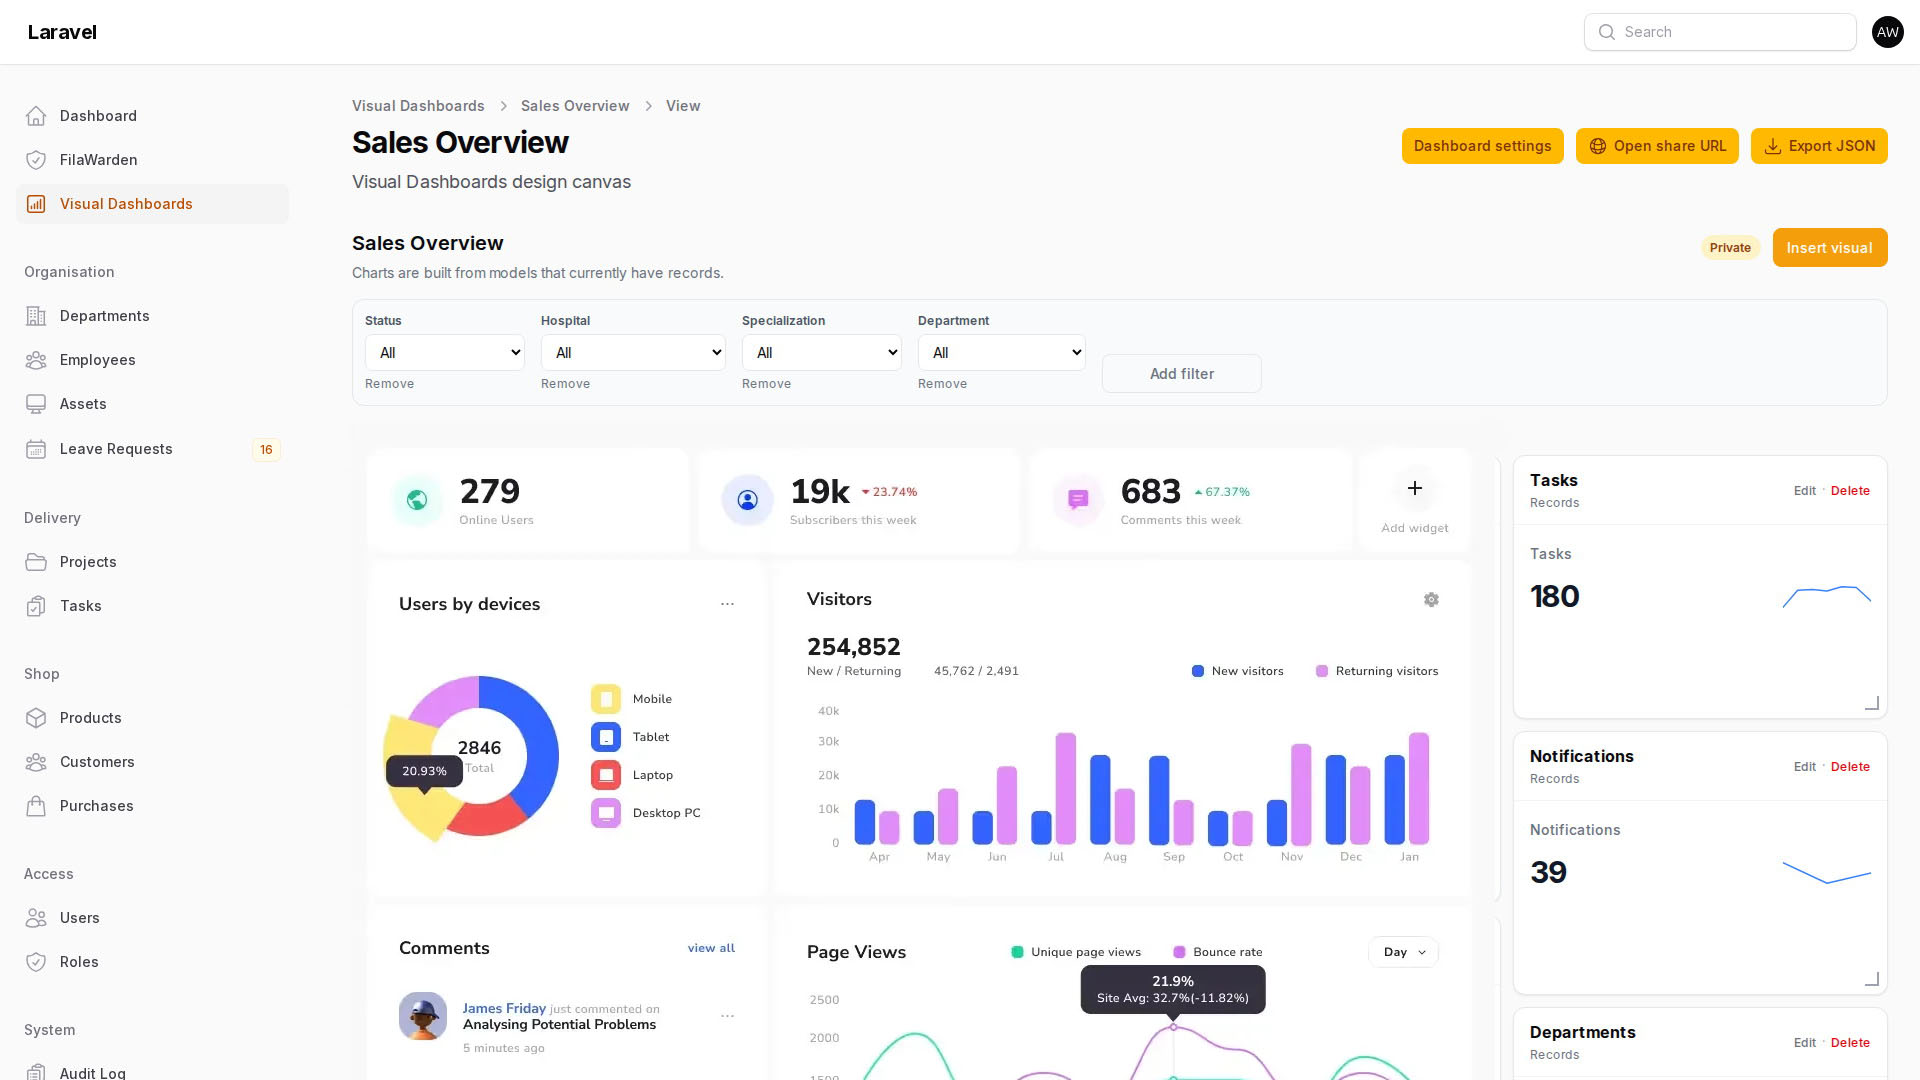The height and width of the screenshot is (1080, 1920).
Task: Delete the Notifications widget
Action: pos(1850,767)
